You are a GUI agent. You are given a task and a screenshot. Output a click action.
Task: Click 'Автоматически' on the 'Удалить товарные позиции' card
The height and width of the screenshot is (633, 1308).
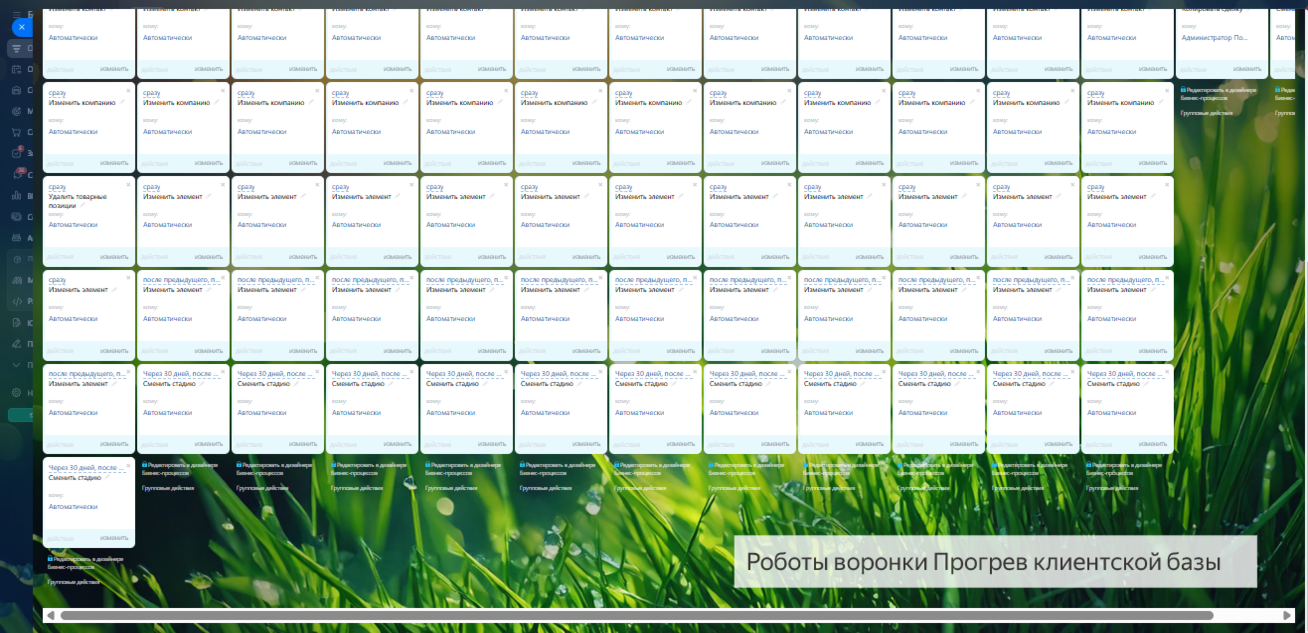(x=73, y=224)
